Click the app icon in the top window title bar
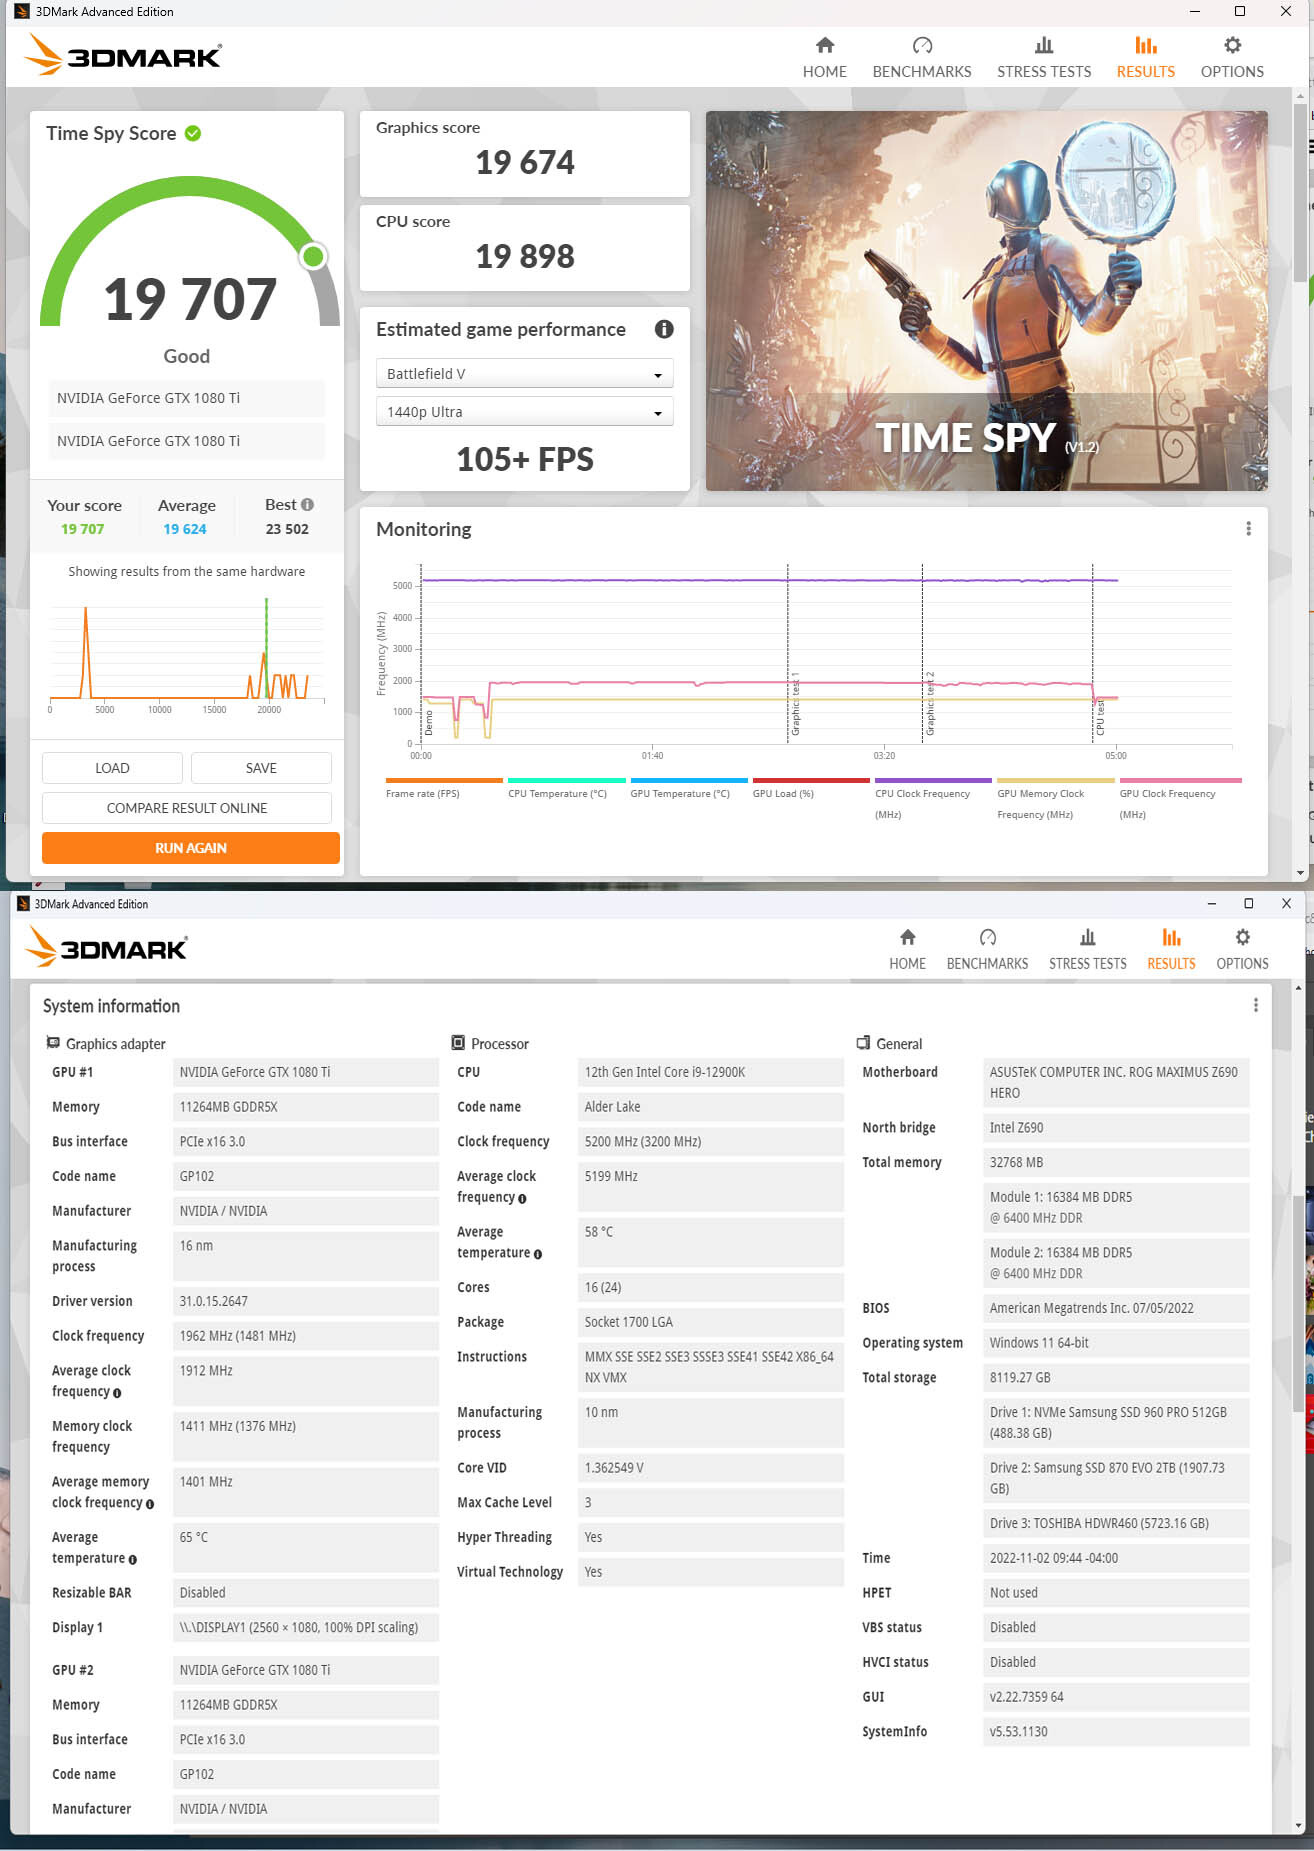1314x1851 pixels. 22,12
